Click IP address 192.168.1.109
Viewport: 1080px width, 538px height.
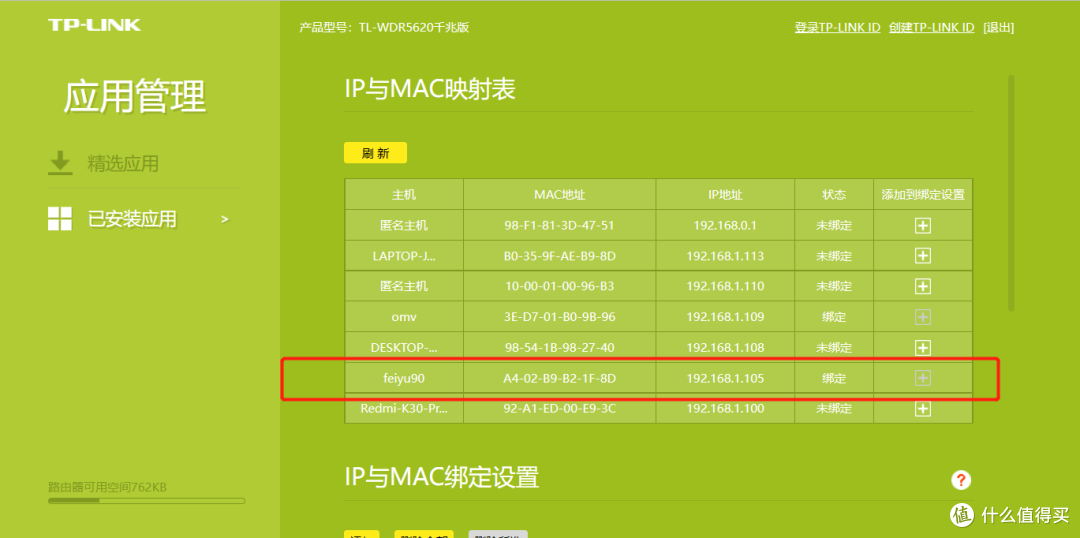[x=725, y=317]
